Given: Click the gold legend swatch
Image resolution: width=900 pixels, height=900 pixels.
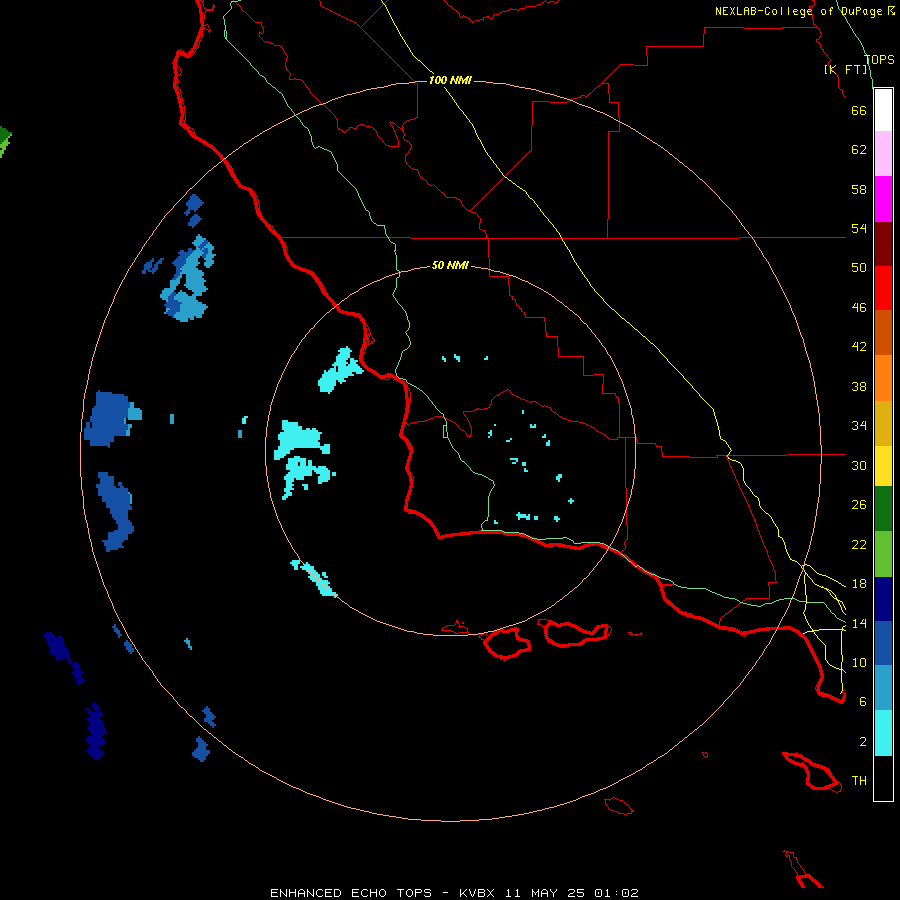Looking at the screenshot, I should point(883,424).
